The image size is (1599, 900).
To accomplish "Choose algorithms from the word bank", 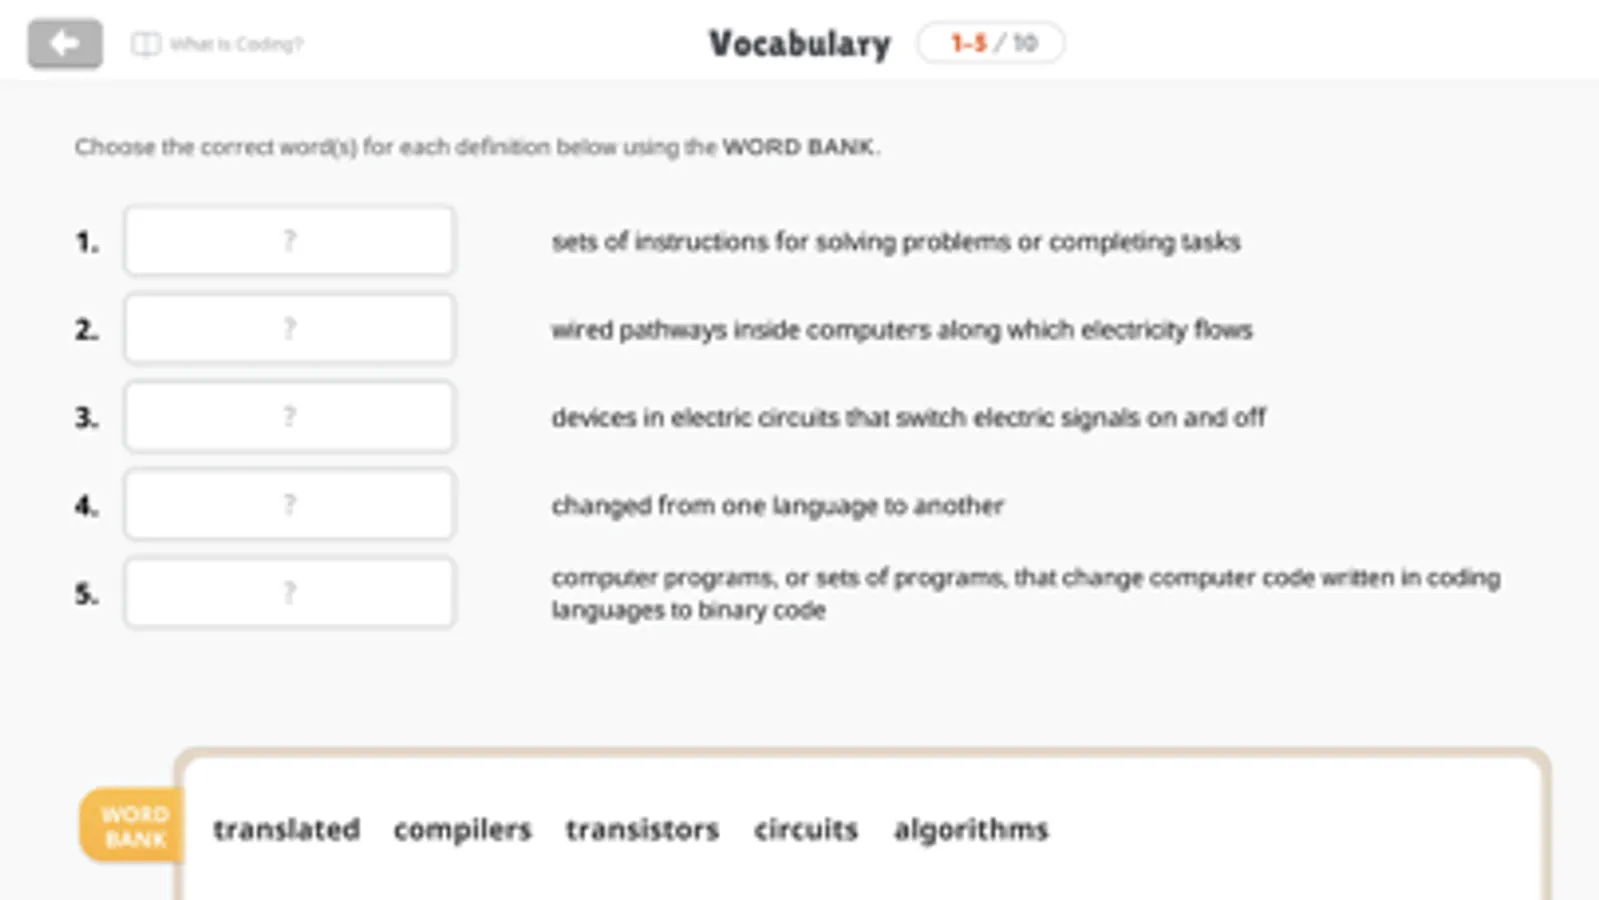I will coord(971,829).
